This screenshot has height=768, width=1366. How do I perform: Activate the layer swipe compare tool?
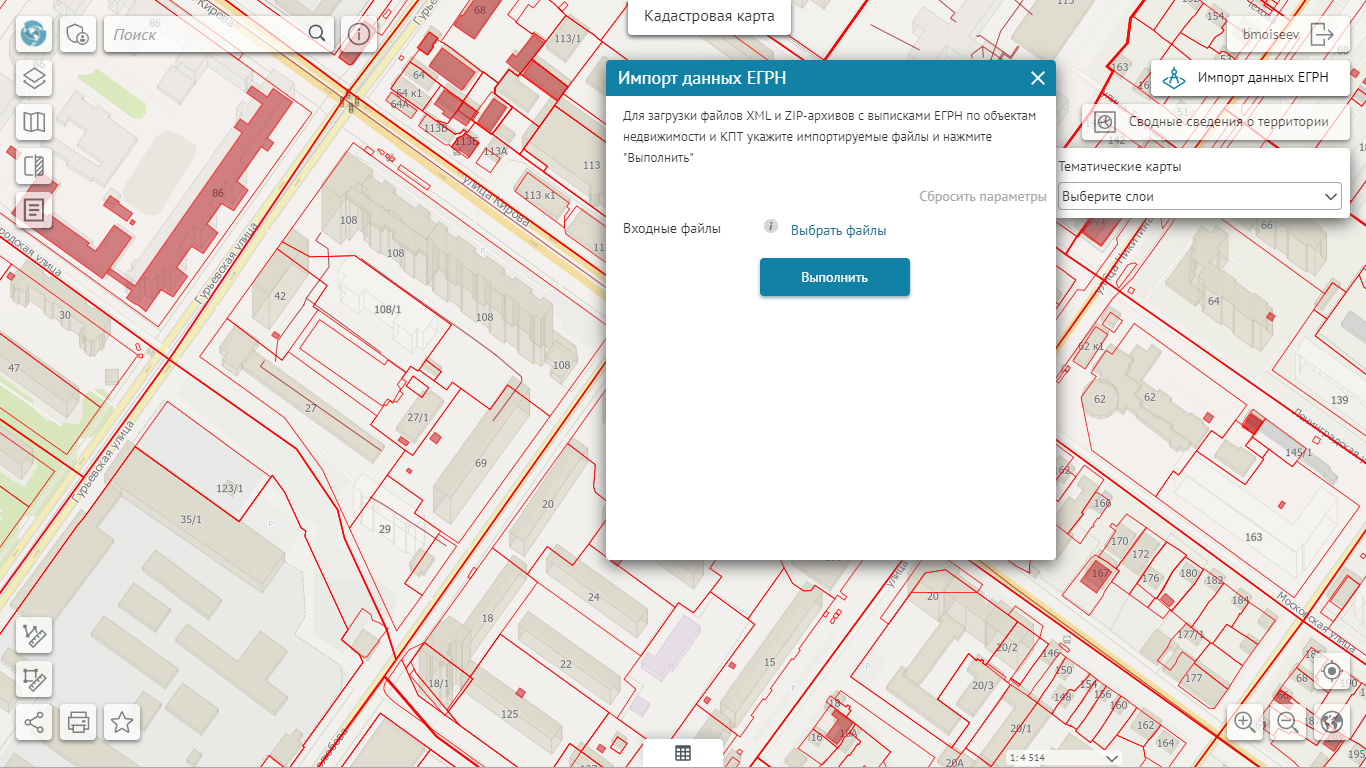[34, 166]
